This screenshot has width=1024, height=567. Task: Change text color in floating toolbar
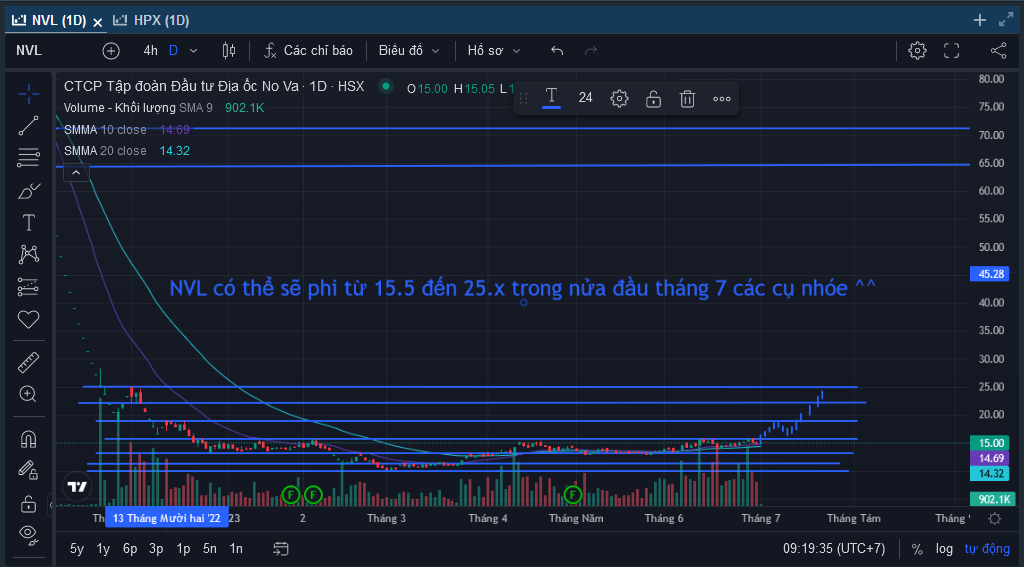(x=551, y=98)
